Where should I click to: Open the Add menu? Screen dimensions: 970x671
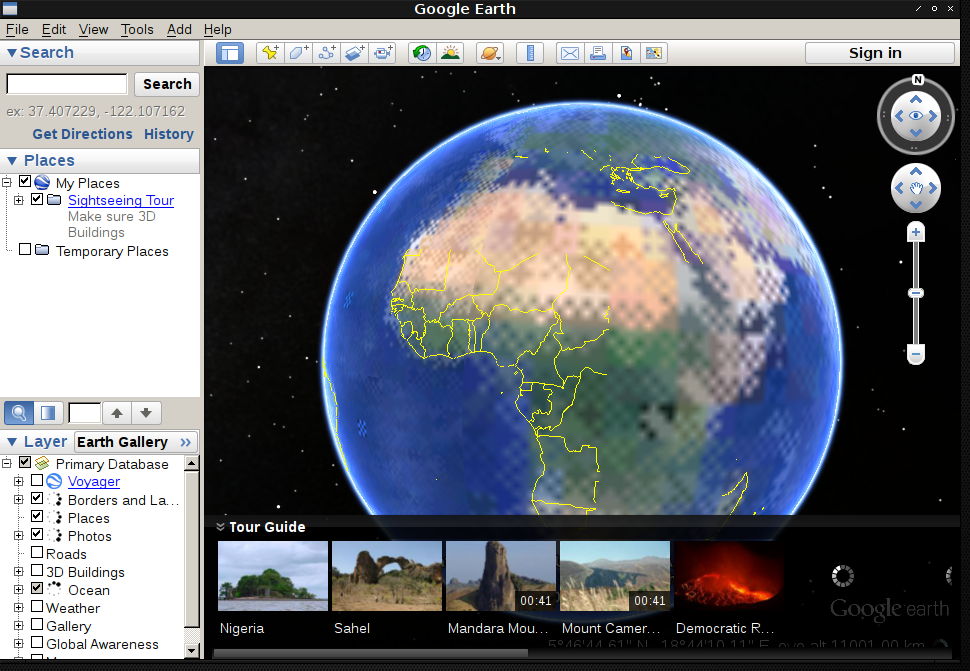tap(178, 29)
